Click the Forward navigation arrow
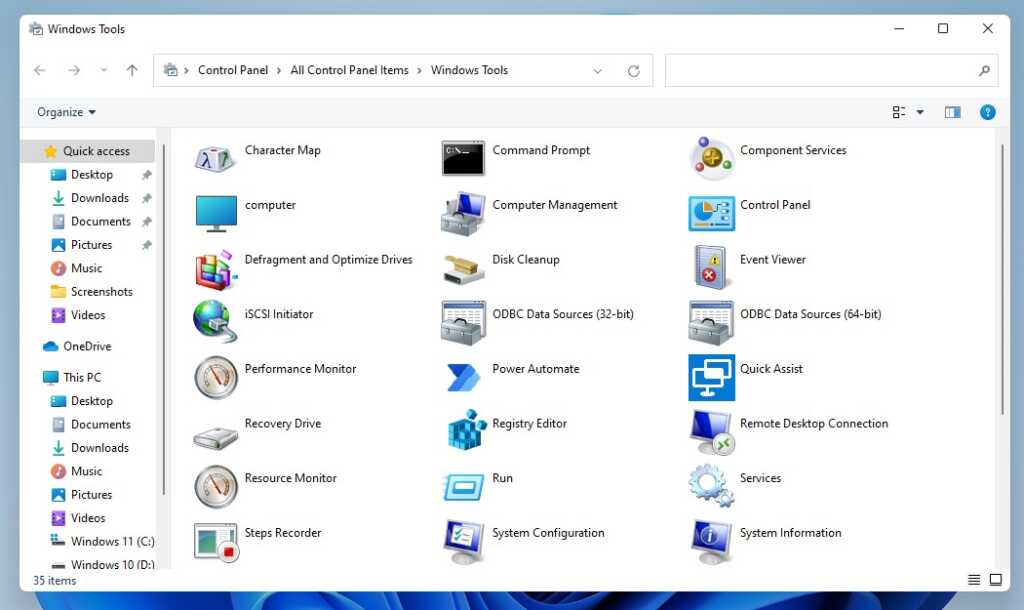The height and width of the screenshot is (610, 1024). coord(74,70)
